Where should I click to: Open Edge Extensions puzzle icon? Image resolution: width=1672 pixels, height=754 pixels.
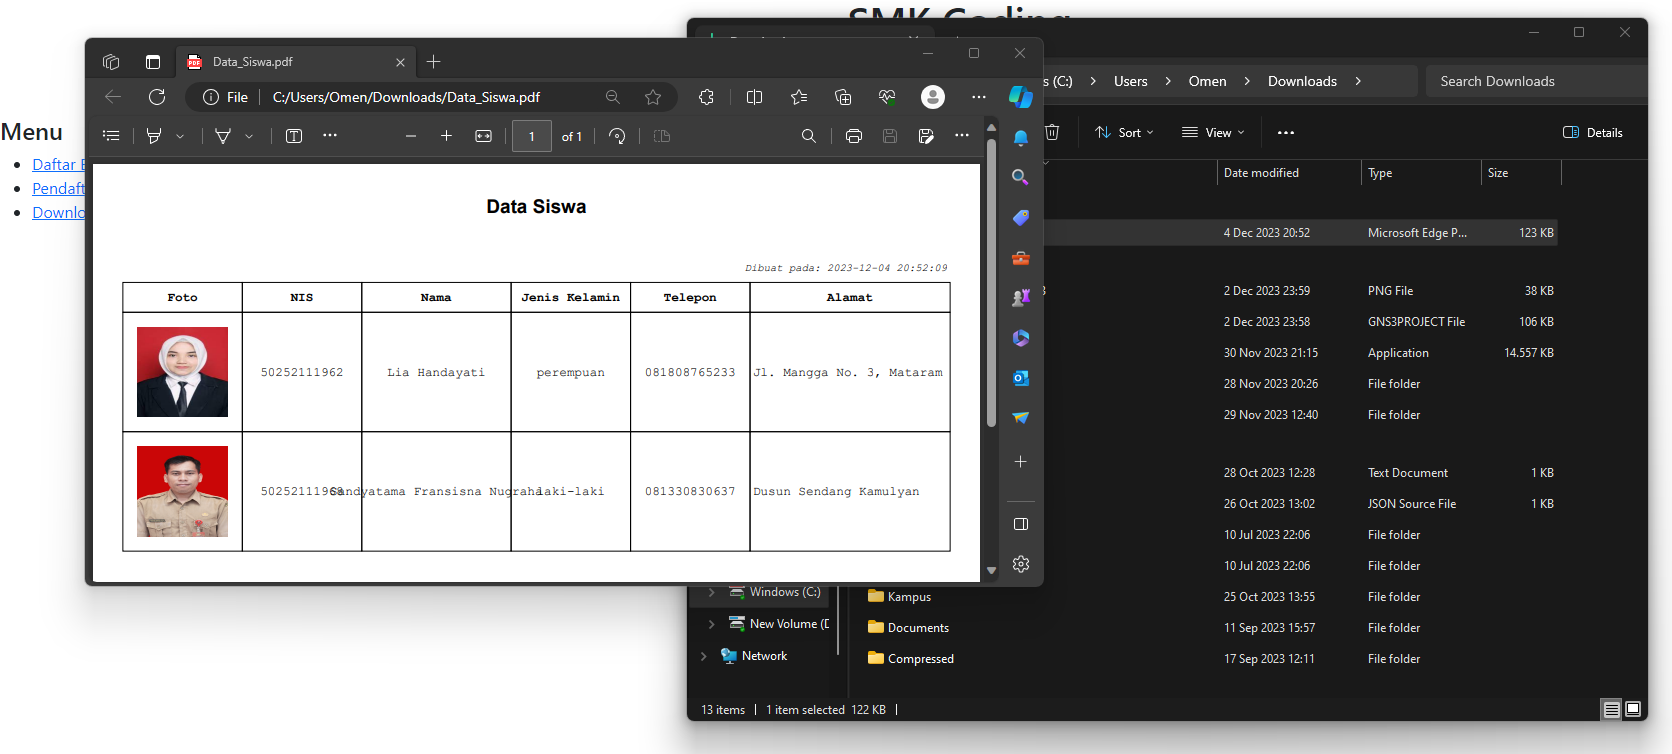pyautogui.click(x=707, y=97)
